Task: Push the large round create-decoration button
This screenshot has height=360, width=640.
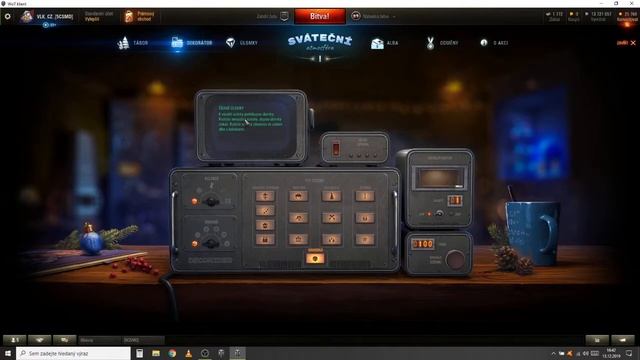Action: tap(454, 260)
